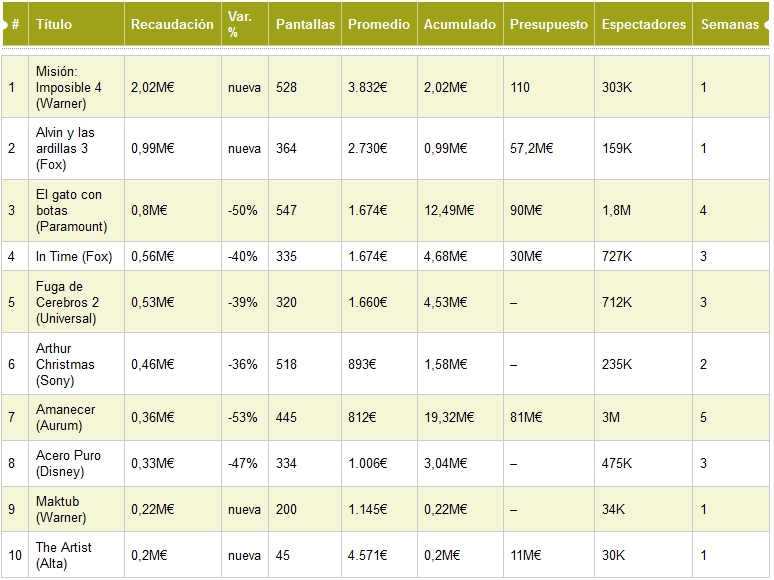774x580 pixels.
Task: Select the Título column header
Action: coord(54,24)
